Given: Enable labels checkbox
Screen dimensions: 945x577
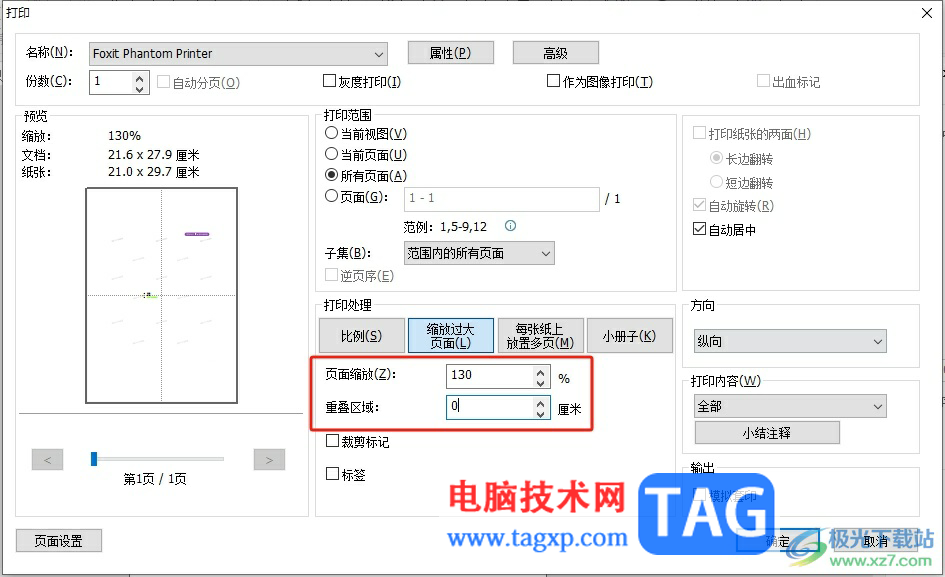Looking at the screenshot, I should point(332,474).
